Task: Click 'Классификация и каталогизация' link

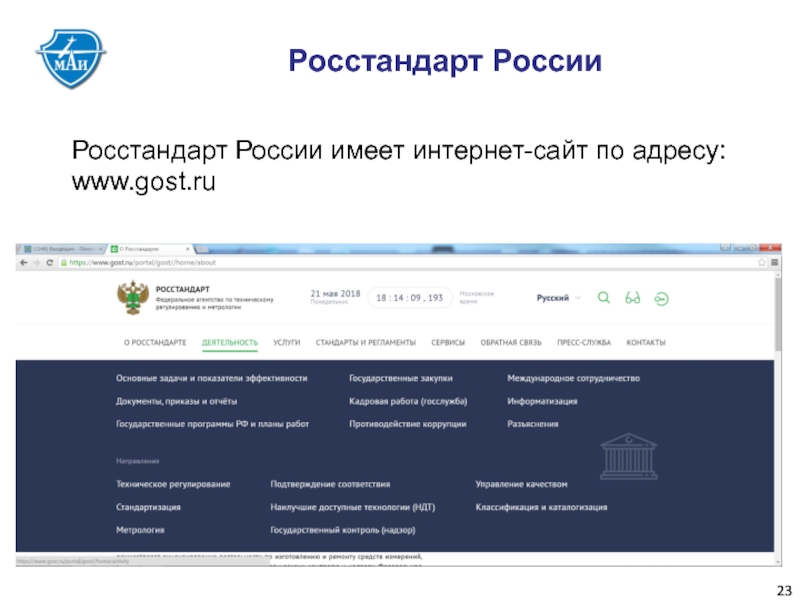Action: (x=541, y=507)
